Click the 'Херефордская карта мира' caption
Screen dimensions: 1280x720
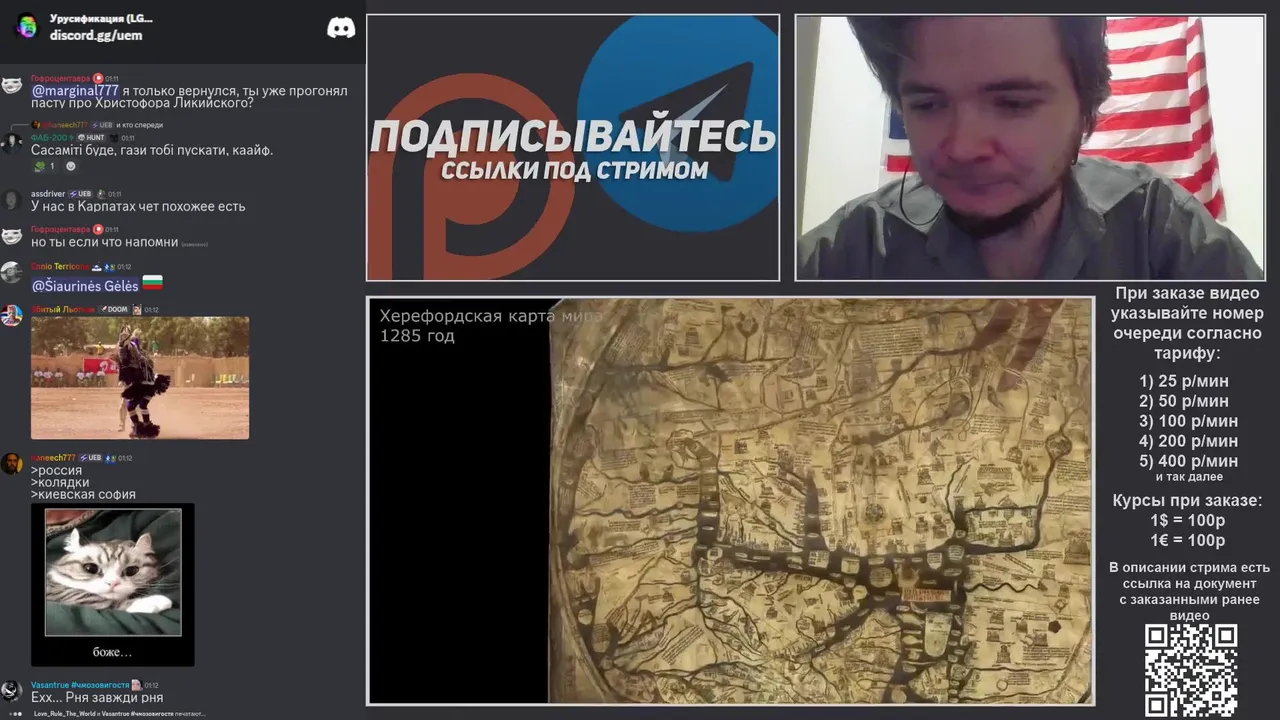point(491,316)
